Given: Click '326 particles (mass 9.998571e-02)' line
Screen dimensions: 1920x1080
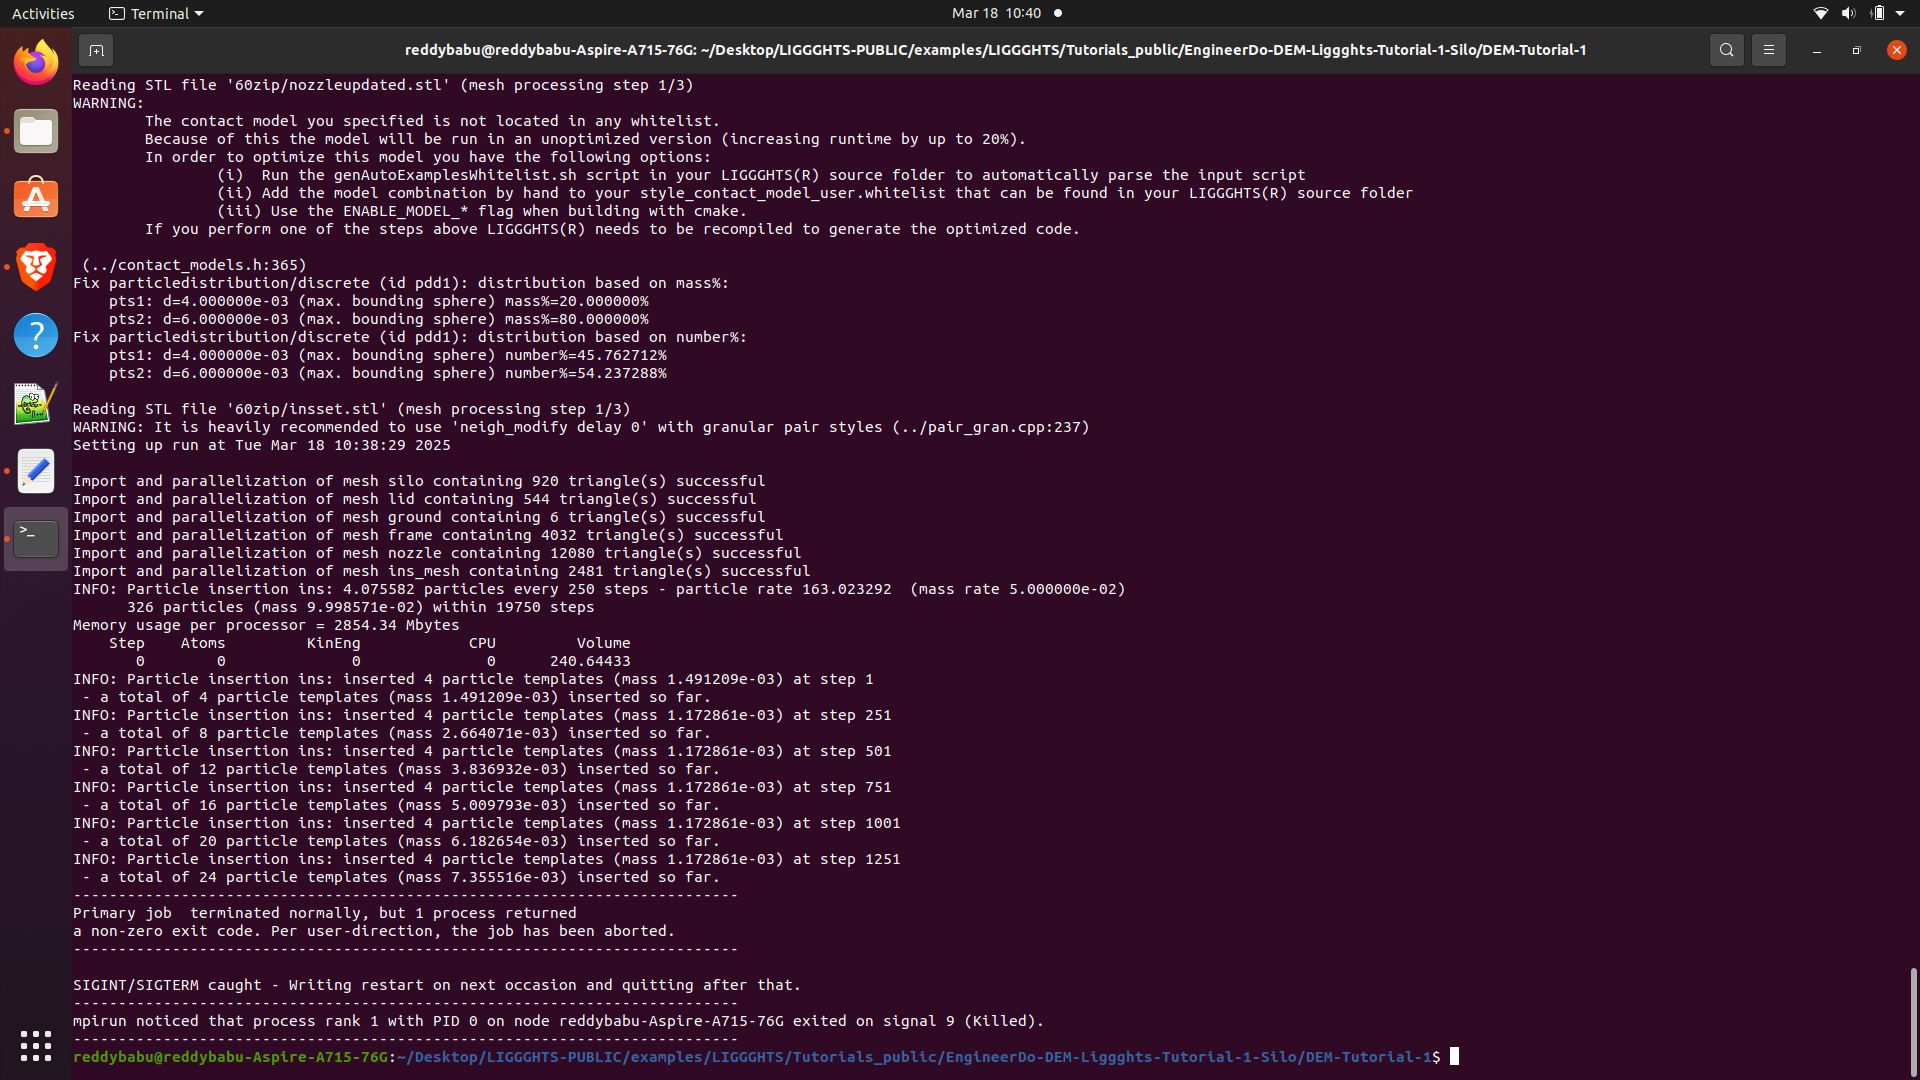Looking at the screenshot, I should (361, 607).
